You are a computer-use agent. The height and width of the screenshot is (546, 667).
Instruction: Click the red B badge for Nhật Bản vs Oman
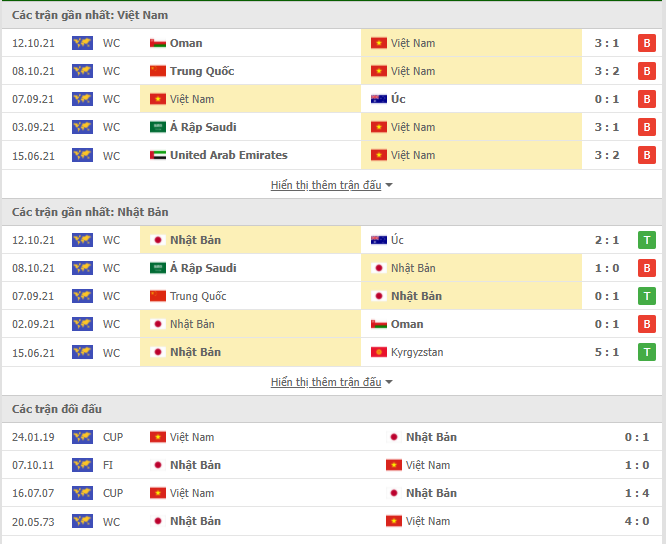[x=647, y=324]
